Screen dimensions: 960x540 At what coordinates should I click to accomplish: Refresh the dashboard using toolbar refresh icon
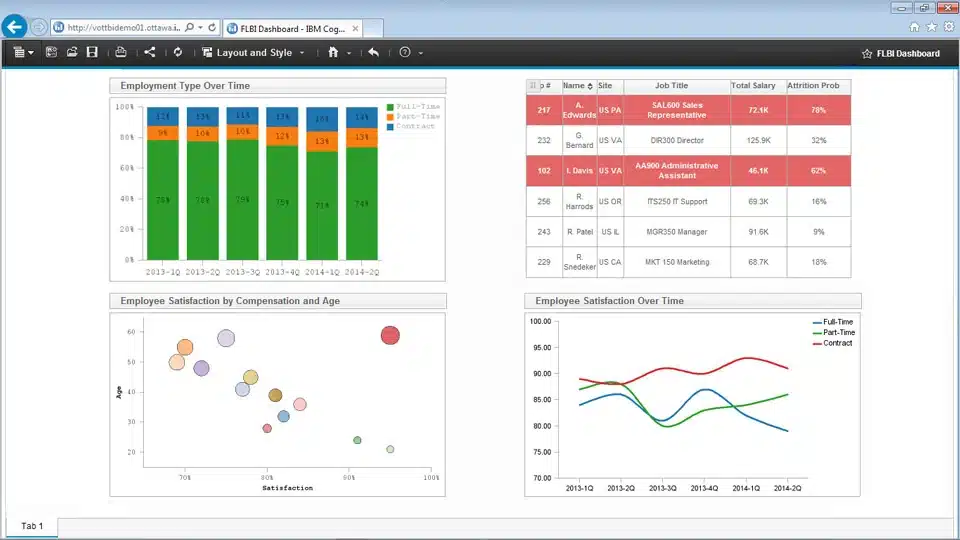[x=178, y=52]
